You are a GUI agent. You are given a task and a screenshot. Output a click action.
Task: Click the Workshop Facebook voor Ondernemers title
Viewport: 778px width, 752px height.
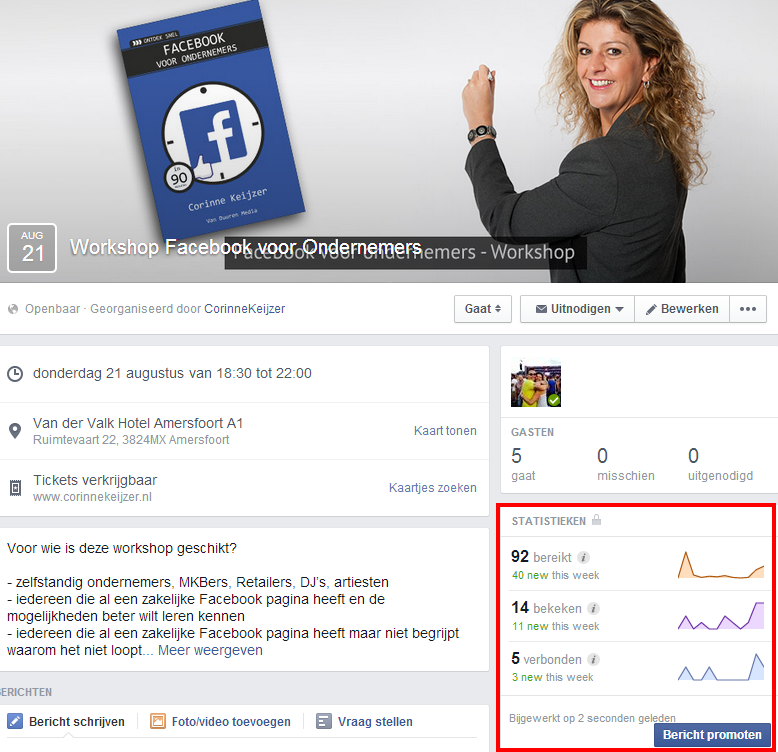(246, 247)
